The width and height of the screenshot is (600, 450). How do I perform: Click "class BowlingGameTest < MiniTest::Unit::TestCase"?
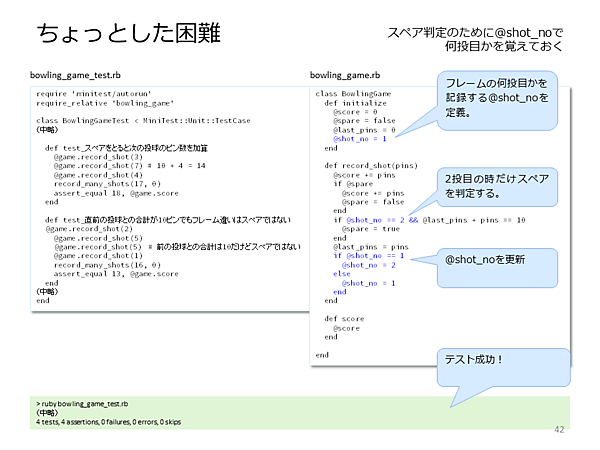(x=143, y=121)
